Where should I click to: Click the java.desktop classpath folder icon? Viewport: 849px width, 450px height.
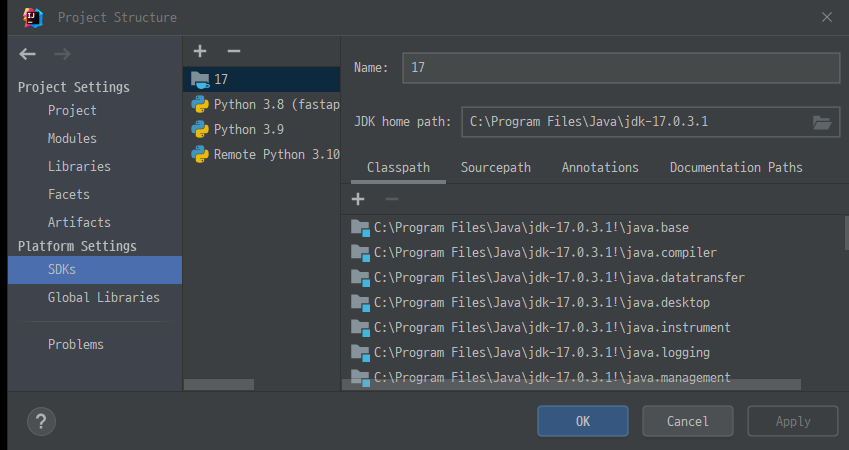coord(360,303)
